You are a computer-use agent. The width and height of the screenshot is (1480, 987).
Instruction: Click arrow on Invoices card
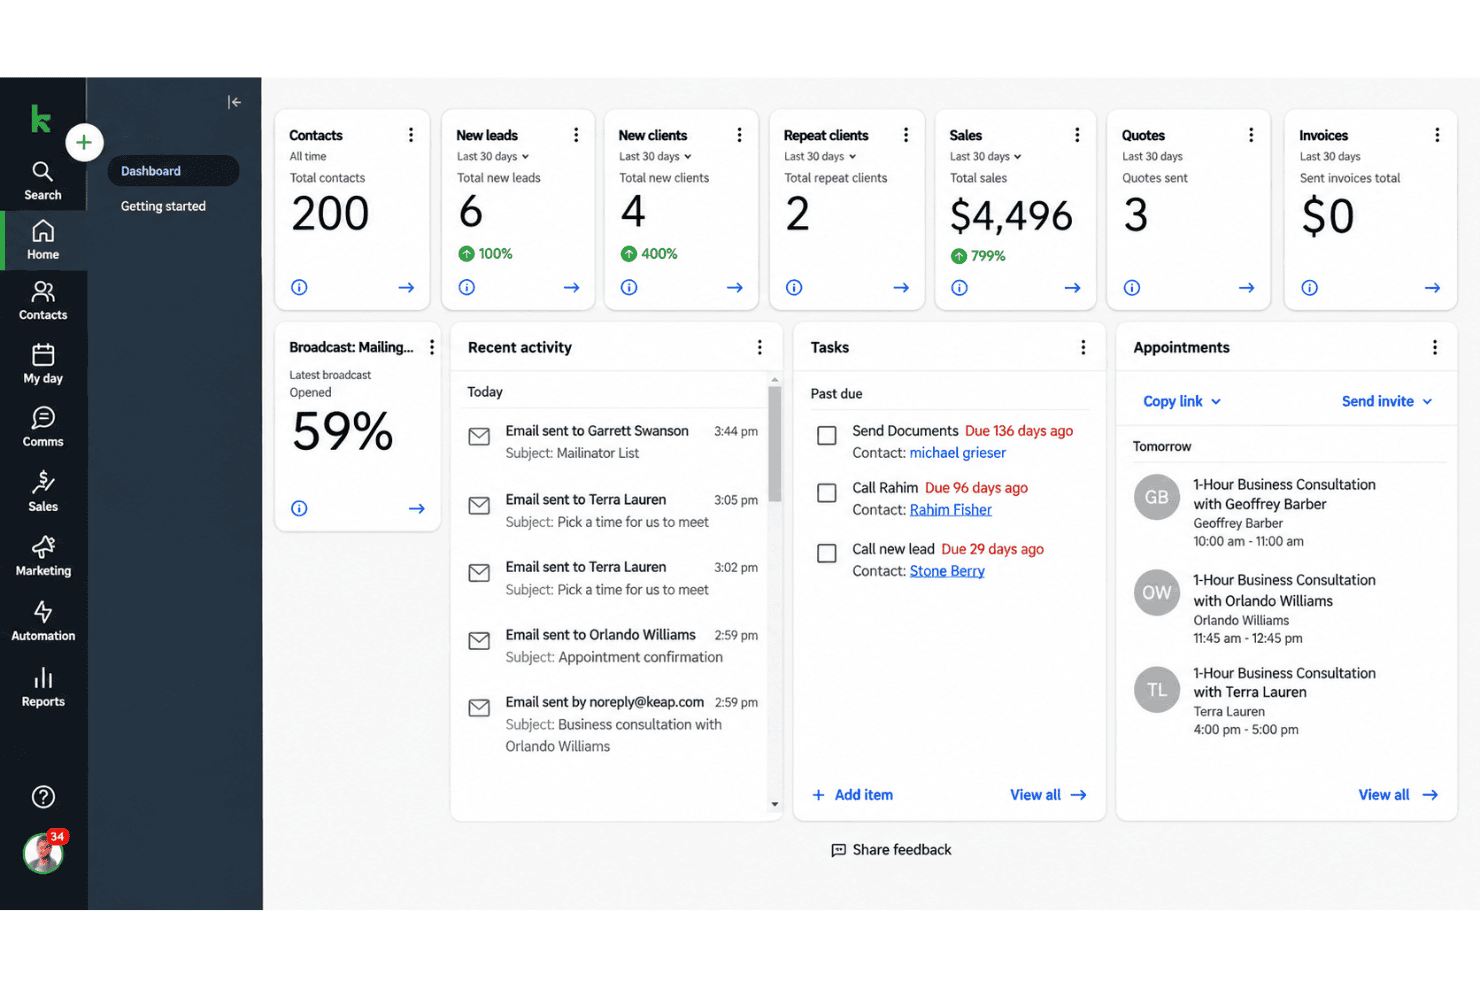(x=1432, y=288)
